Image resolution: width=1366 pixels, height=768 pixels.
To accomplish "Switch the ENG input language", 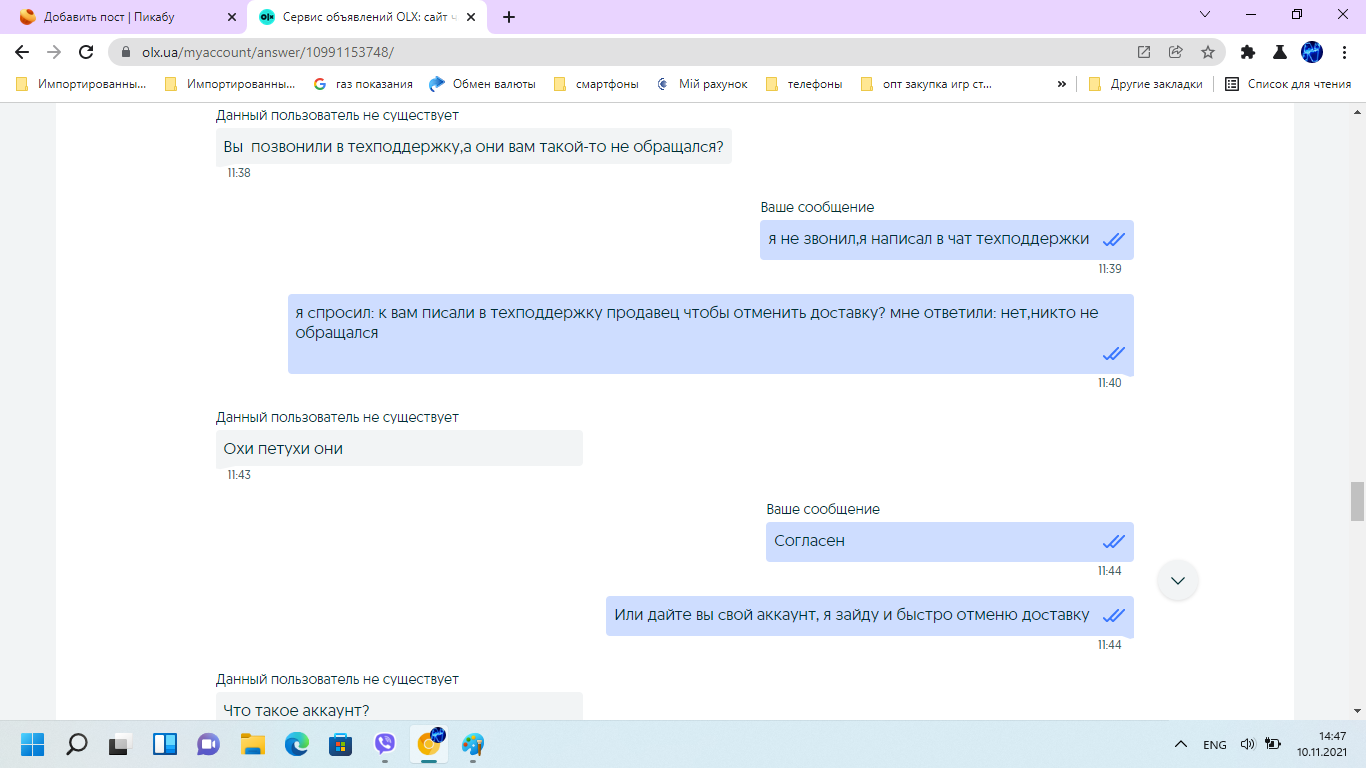I will [x=1214, y=745].
